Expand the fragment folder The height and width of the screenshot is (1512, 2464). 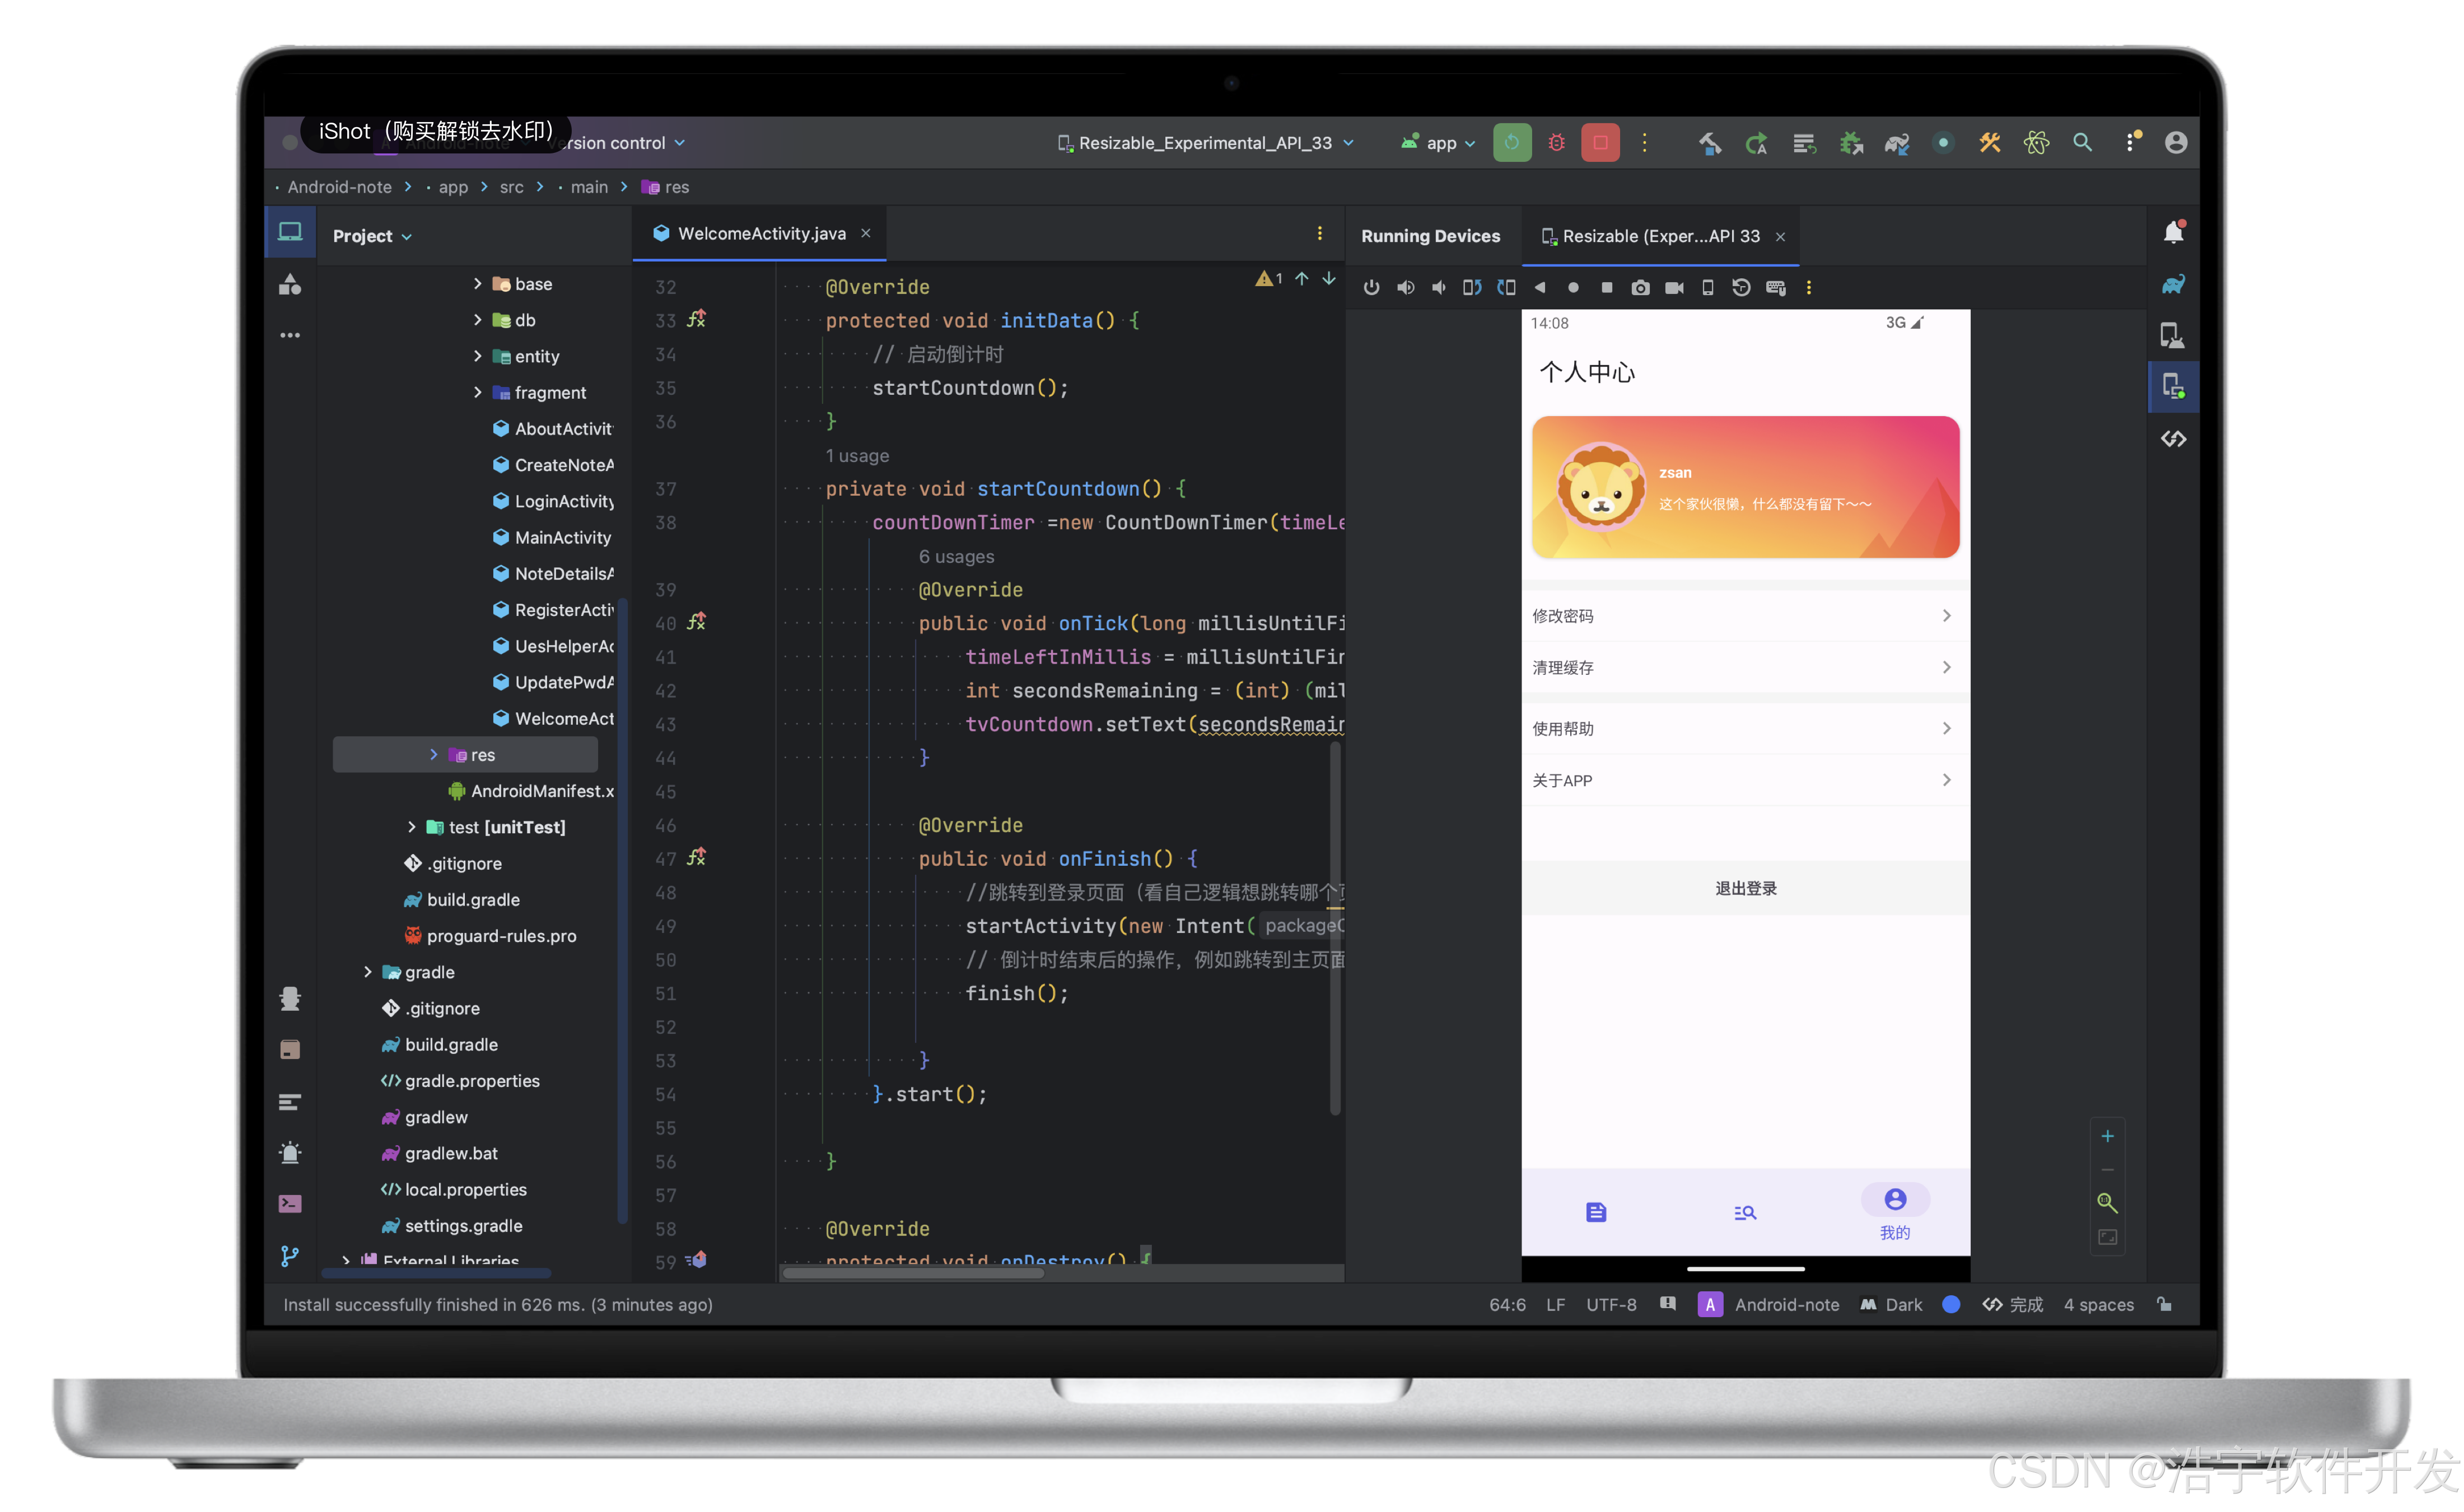477,393
